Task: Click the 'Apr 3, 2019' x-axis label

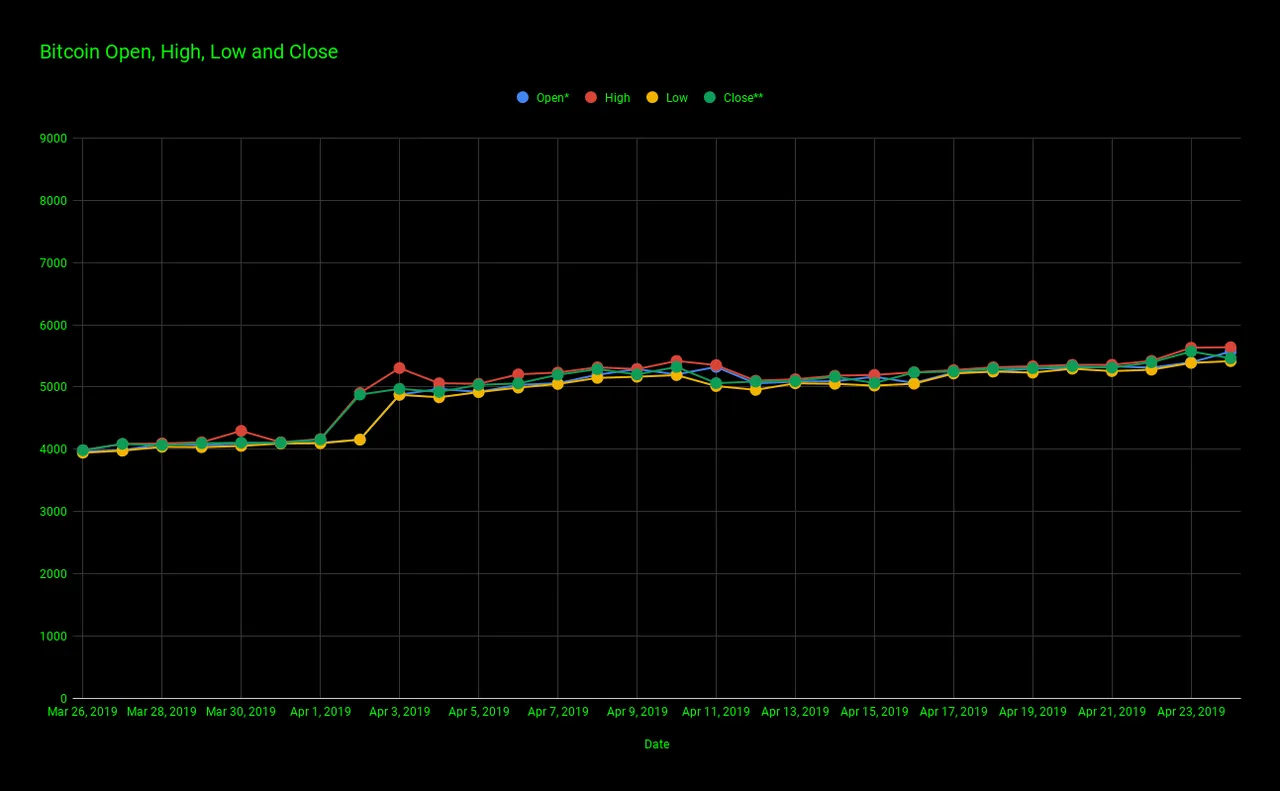Action: tap(399, 712)
